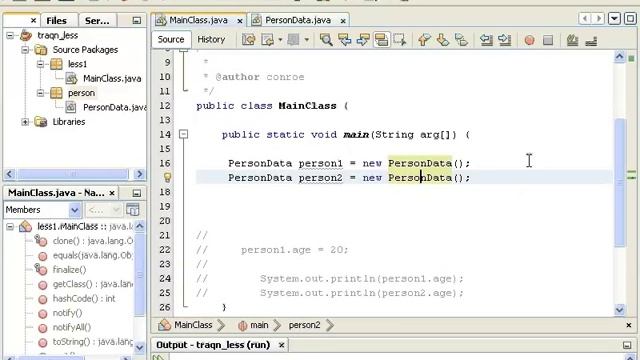Viewport: 640px width, 360px height.
Task: Close the MainClass.java editor tab
Action: click(240, 20)
